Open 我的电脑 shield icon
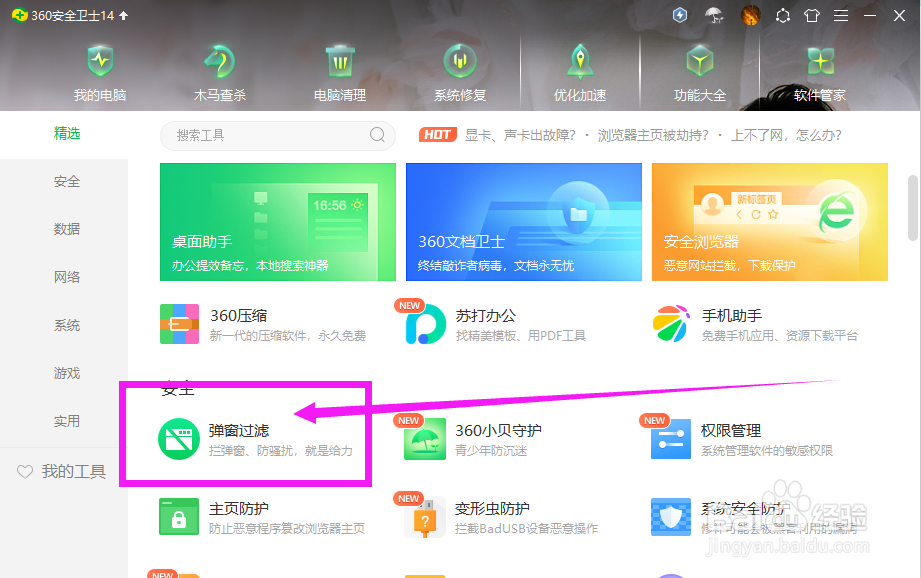The image size is (921, 578). tap(100, 61)
